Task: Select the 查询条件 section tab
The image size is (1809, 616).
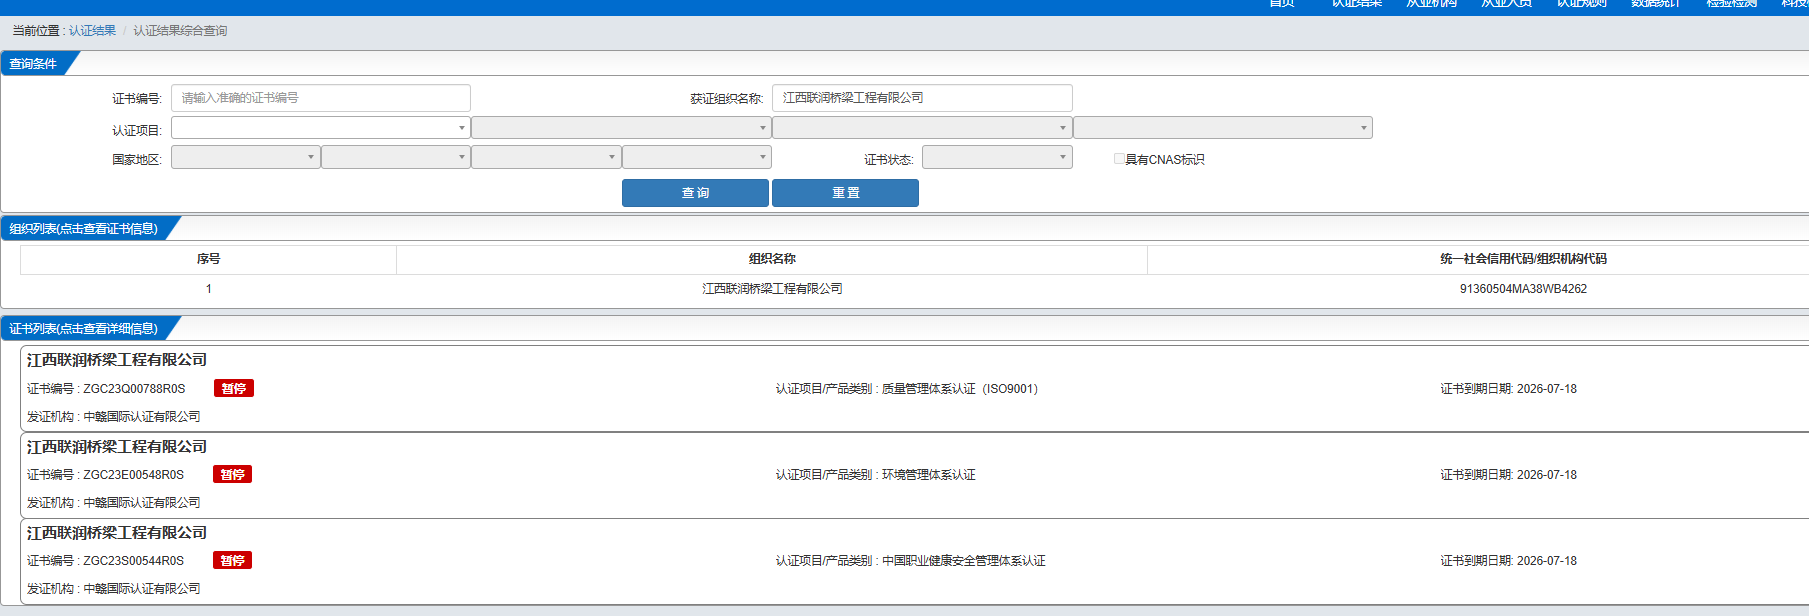Action: [x=33, y=64]
